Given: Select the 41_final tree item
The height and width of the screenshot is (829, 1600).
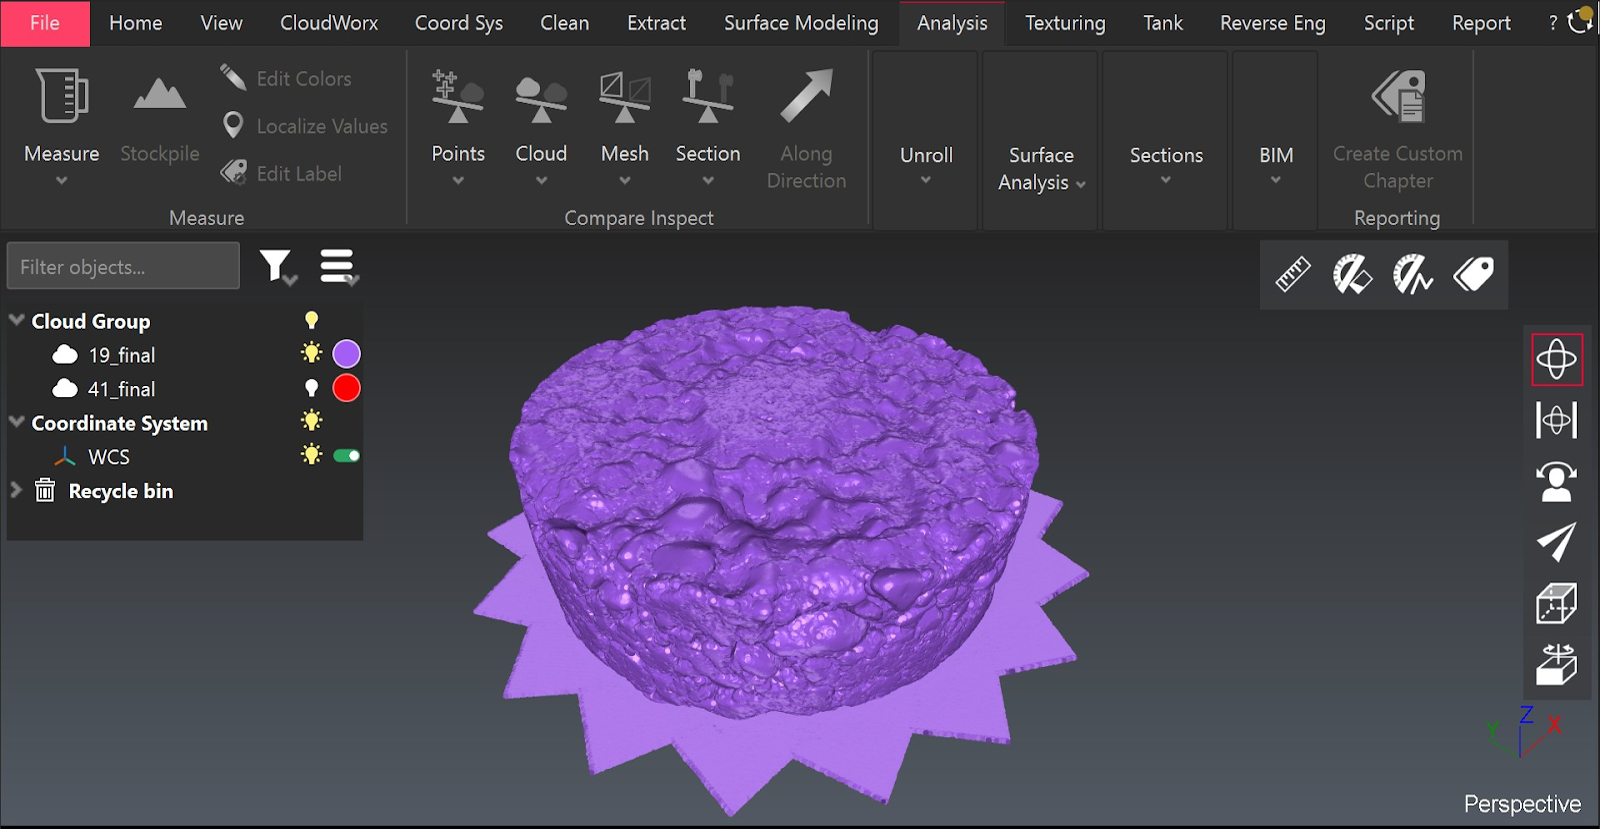Looking at the screenshot, I should (x=122, y=389).
